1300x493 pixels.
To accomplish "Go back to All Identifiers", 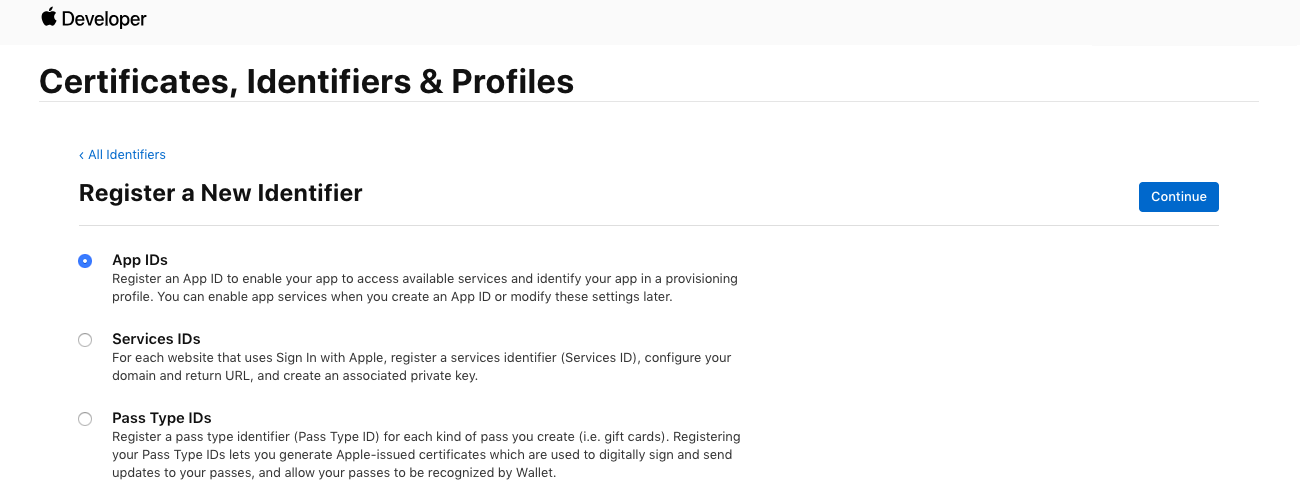I will 122,155.
